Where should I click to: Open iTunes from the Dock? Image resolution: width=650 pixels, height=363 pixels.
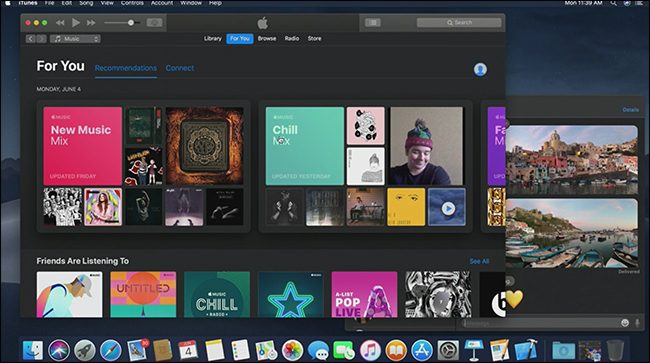[370, 350]
